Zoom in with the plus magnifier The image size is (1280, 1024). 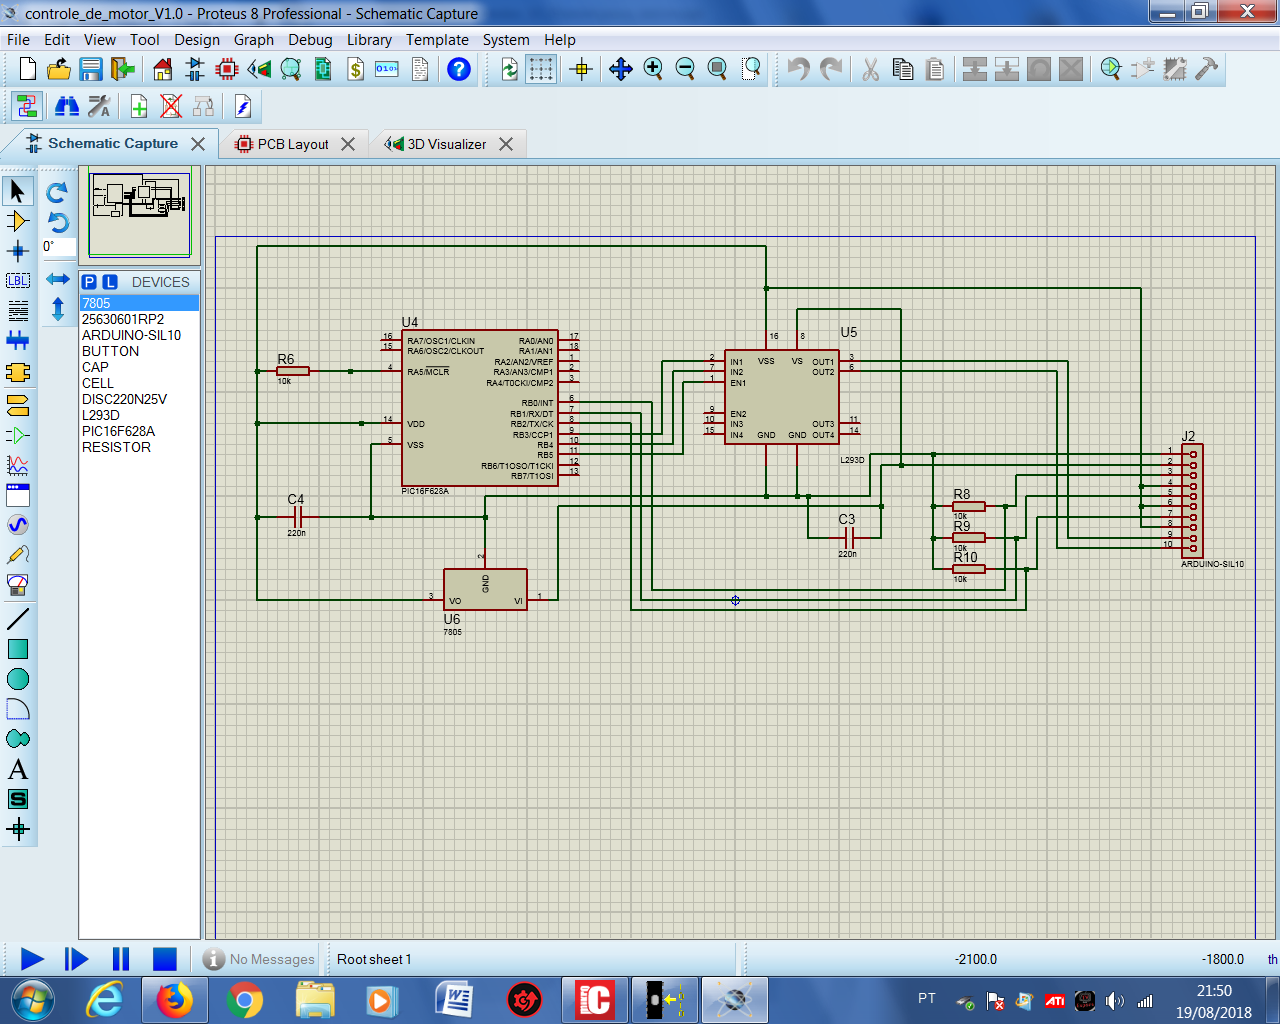pyautogui.click(x=653, y=69)
